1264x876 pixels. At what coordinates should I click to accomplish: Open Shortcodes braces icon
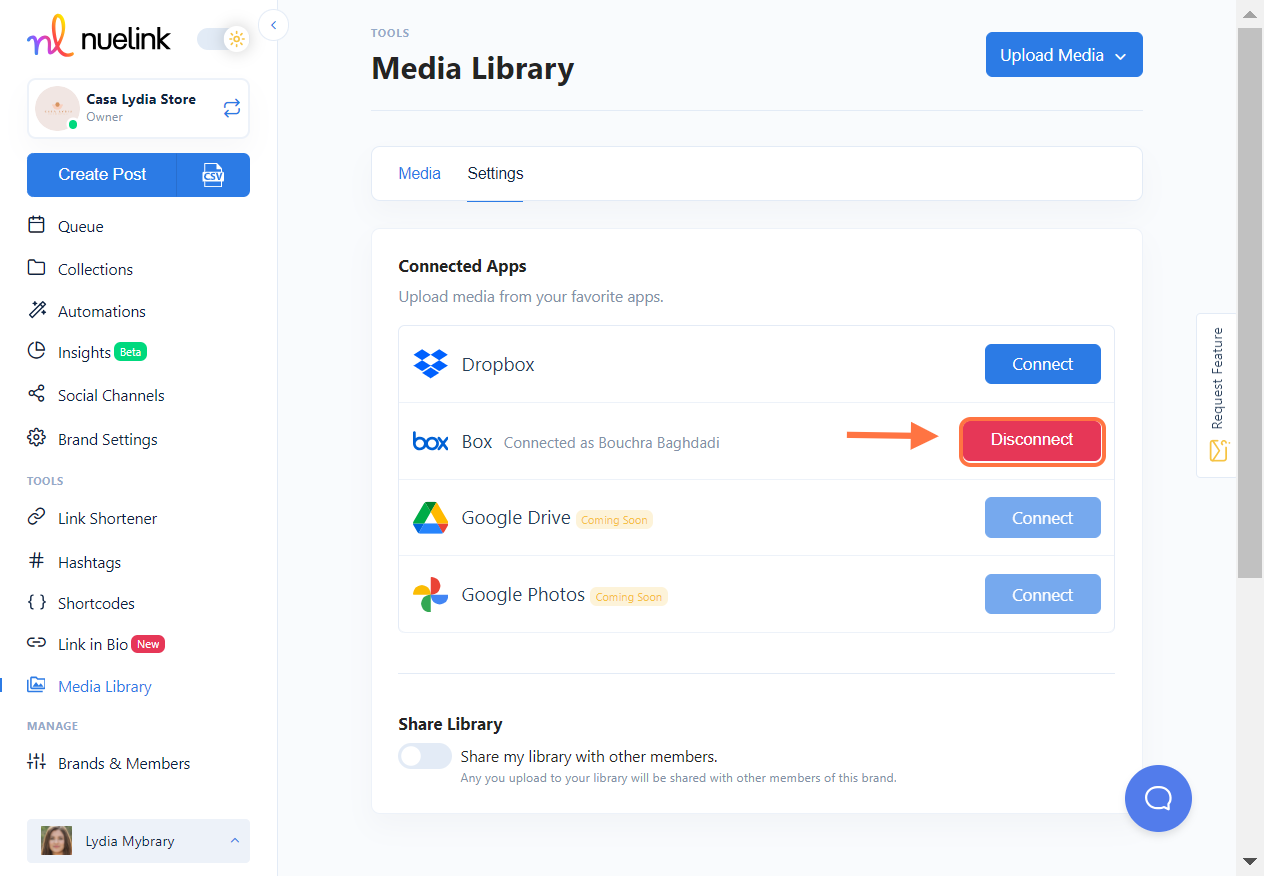tap(37, 602)
